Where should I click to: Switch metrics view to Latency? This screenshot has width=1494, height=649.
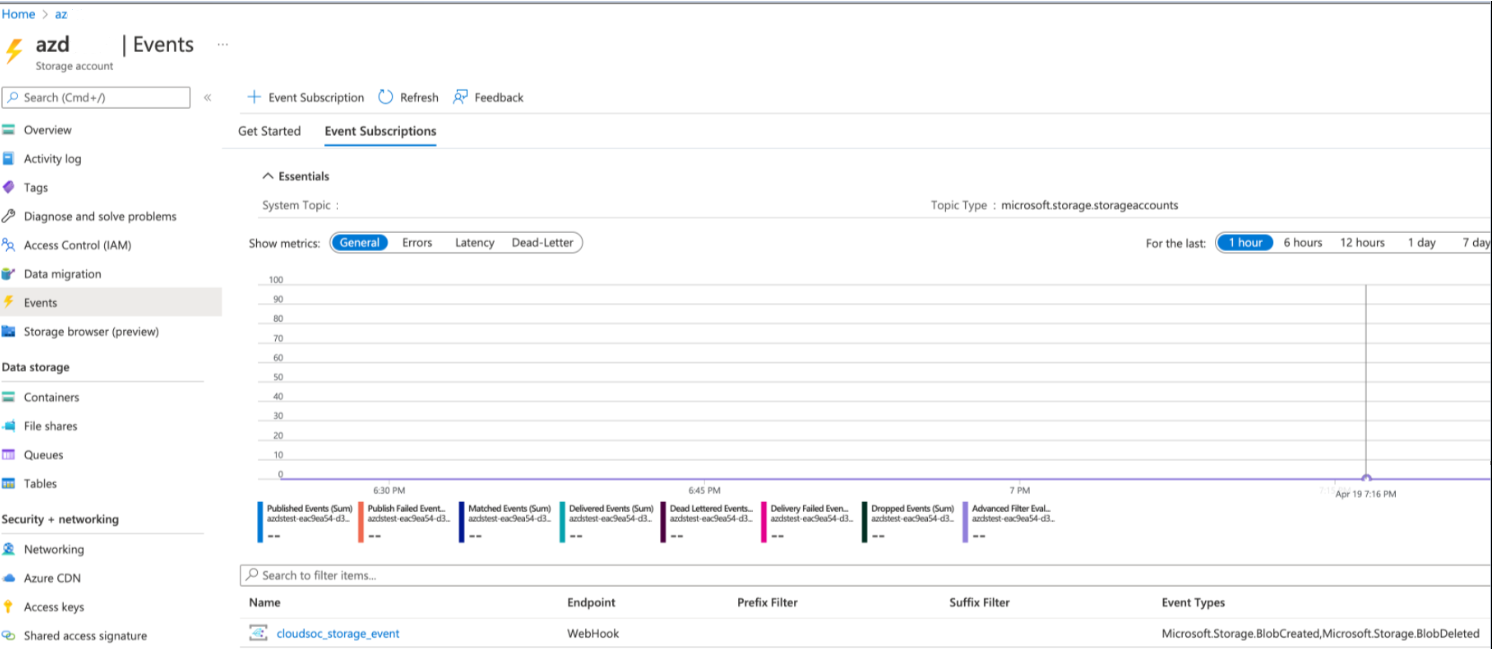[x=474, y=243]
